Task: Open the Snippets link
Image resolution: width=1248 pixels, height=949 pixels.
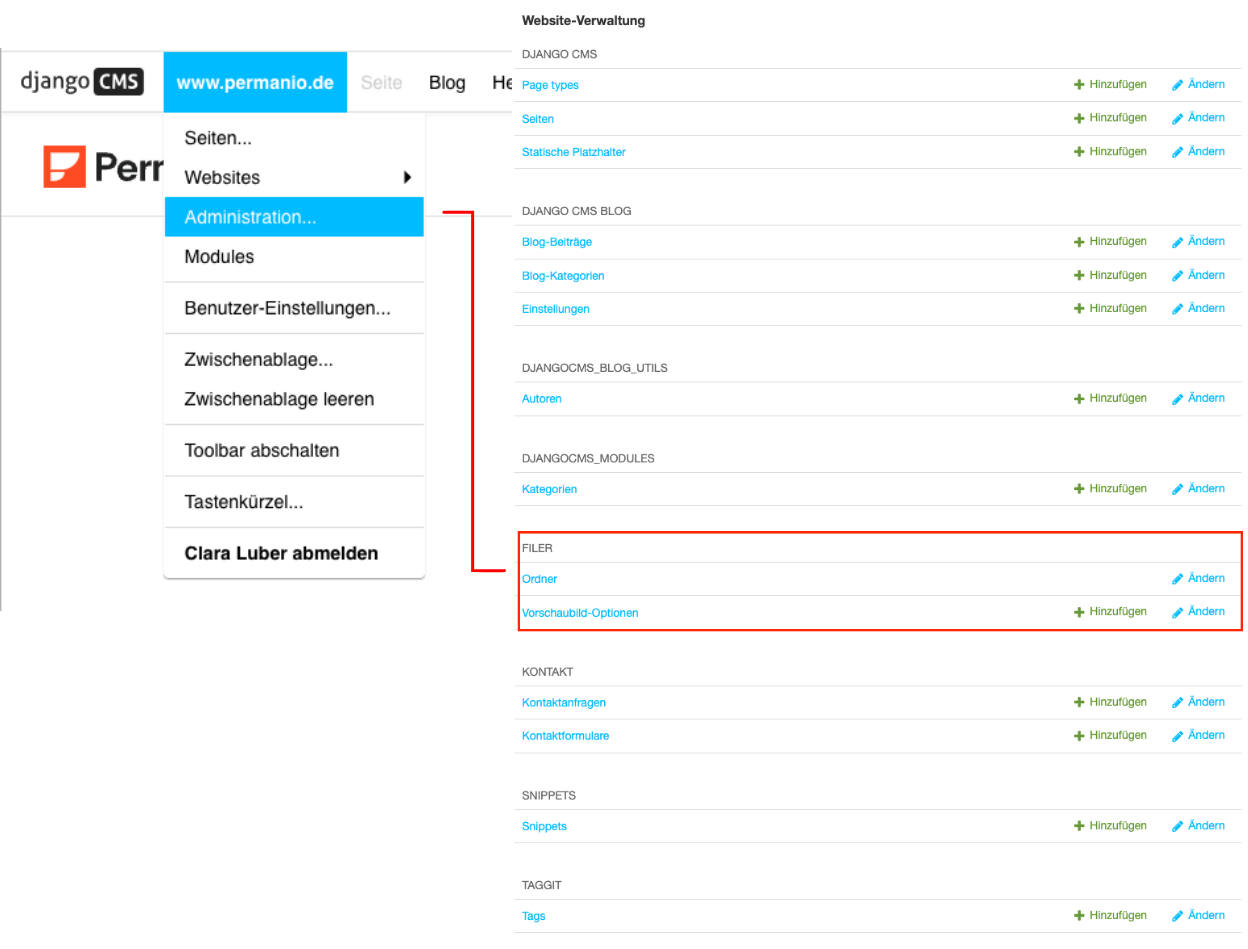Action: tap(544, 827)
